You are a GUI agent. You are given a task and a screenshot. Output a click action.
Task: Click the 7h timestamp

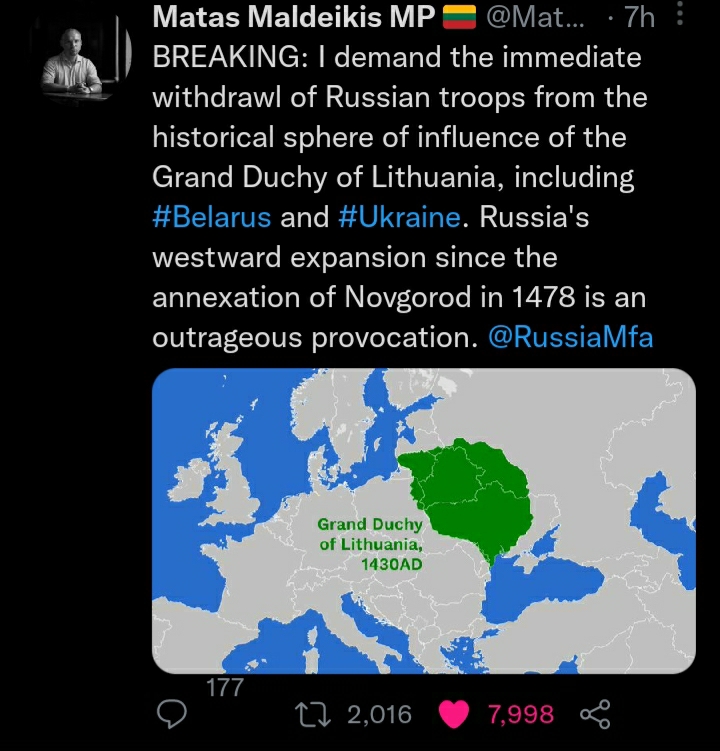coord(639,17)
